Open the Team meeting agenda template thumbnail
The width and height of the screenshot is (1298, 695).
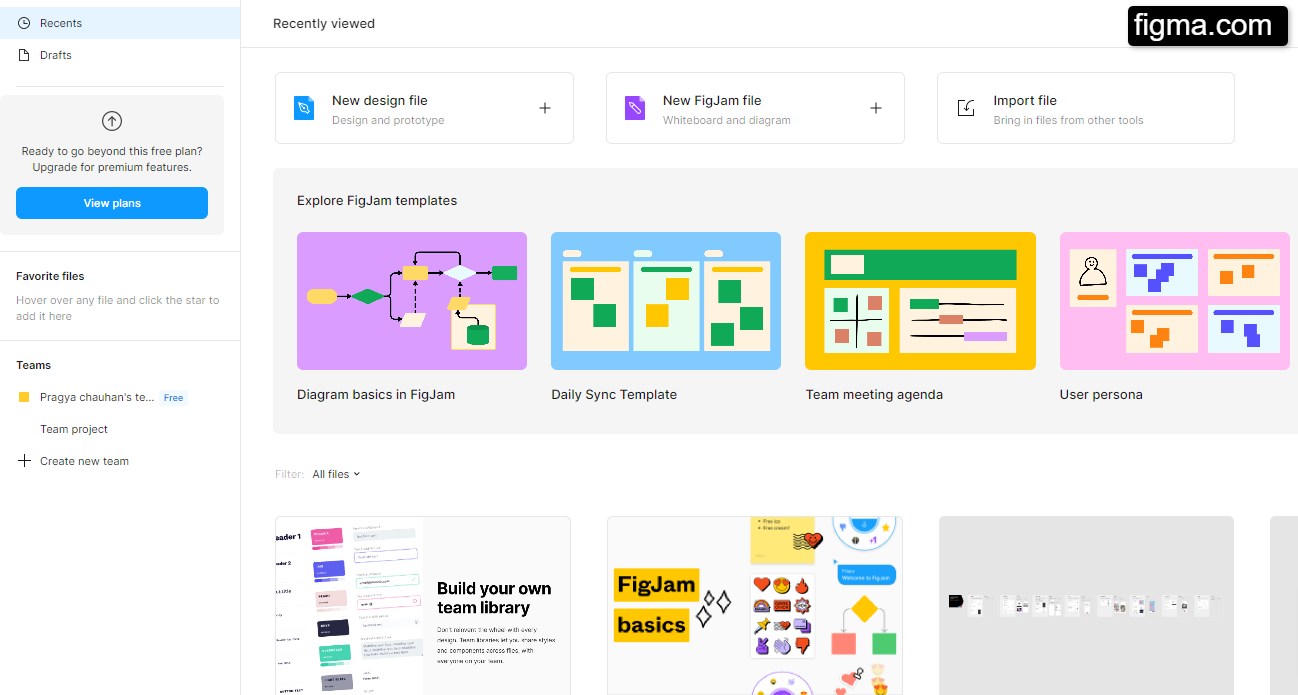coord(920,301)
